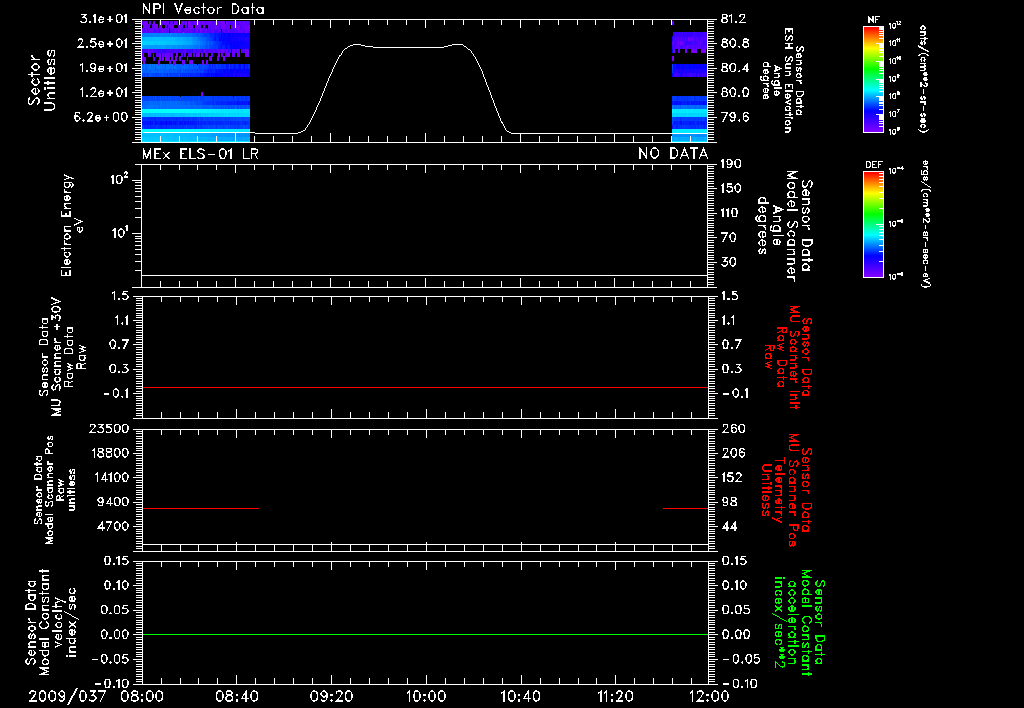1024x708 pixels.
Task: Click the 9400 scanner position tick value
Action: tap(114, 502)
